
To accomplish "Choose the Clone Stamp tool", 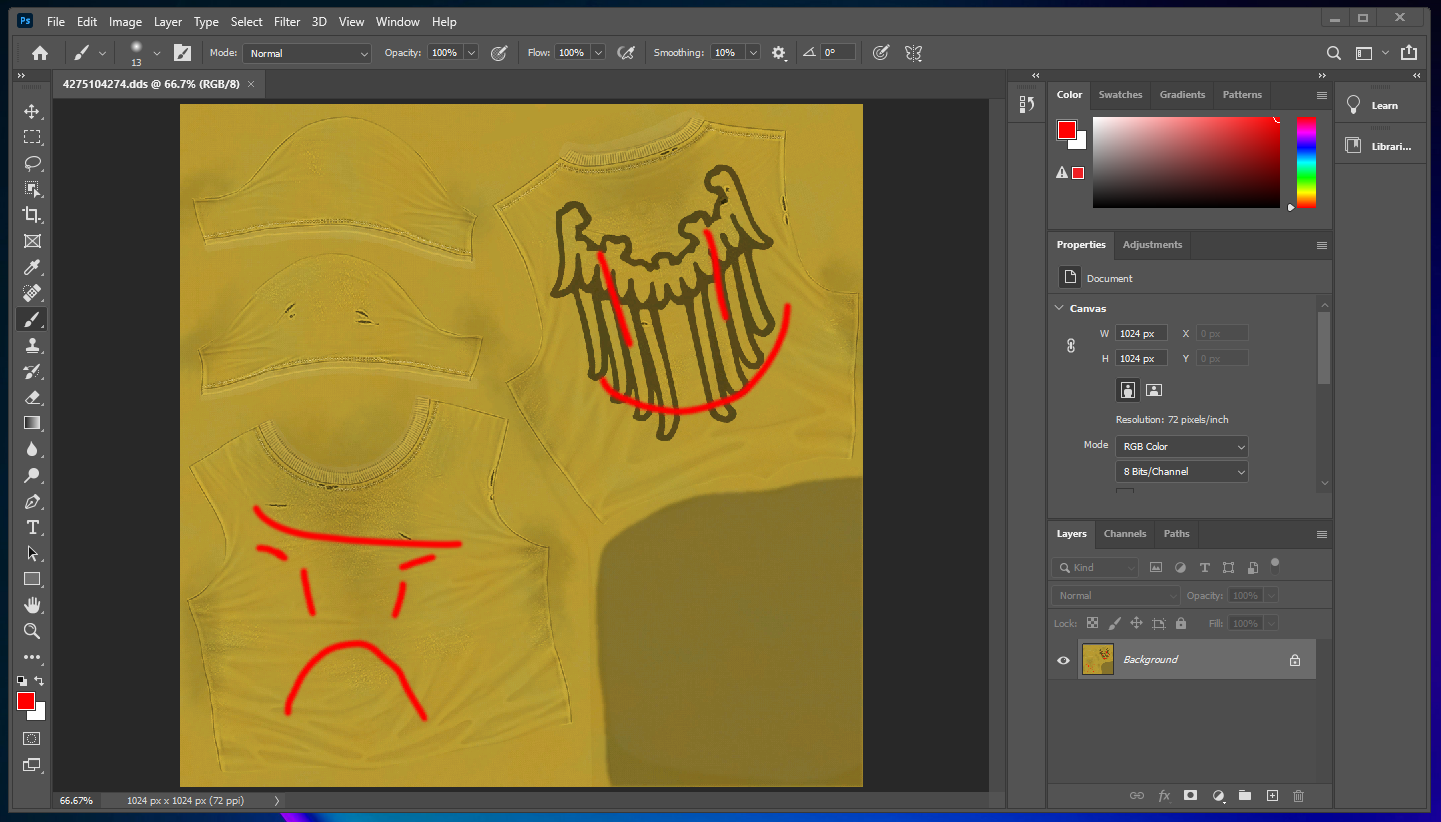I will click(x=32, y=346).
